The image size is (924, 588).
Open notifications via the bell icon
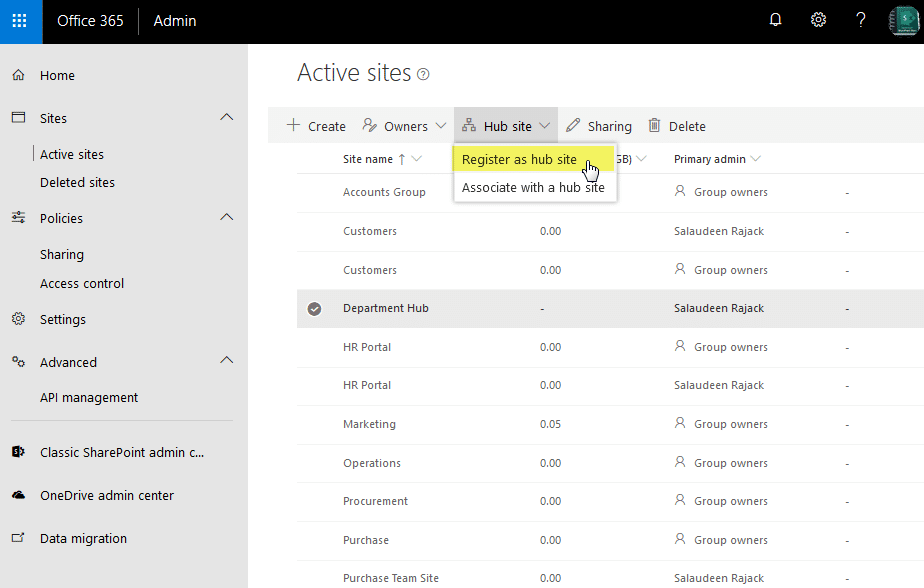point(775,20)
